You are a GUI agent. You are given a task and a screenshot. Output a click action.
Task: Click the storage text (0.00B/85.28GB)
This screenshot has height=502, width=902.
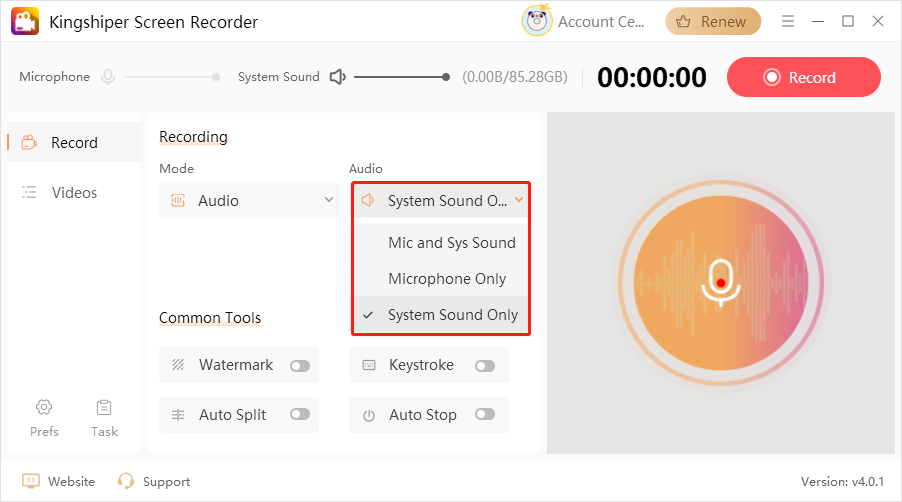pyautogui.click(x=515, y=77)
